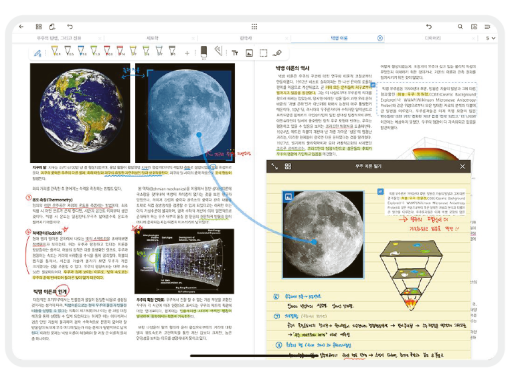Open search with the magnifier icon
The width and height of the screenshot is (510, 382).
coord(460,26)
